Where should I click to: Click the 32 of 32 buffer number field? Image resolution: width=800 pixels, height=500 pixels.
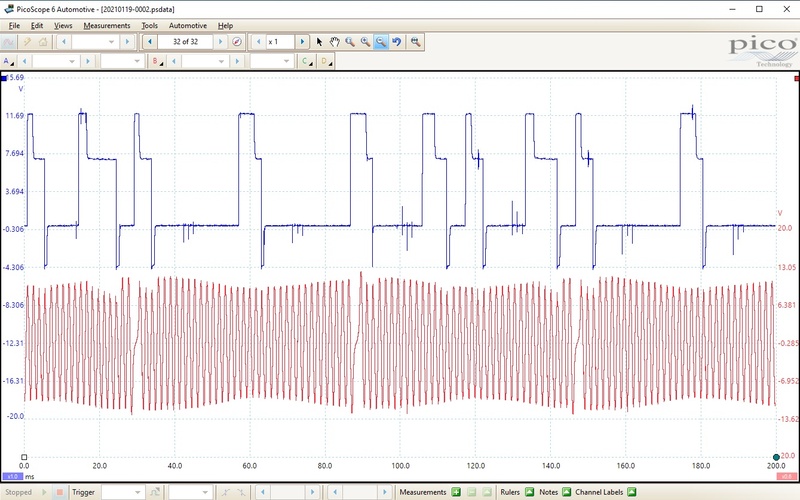(x=185, y=42)
